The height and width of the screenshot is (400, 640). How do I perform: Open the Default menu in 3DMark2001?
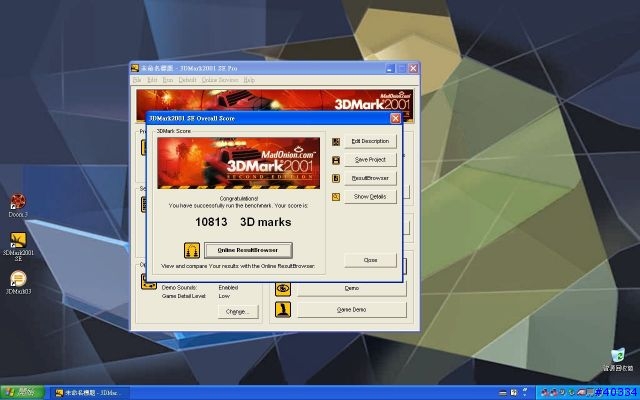click(x=187, y=80)
